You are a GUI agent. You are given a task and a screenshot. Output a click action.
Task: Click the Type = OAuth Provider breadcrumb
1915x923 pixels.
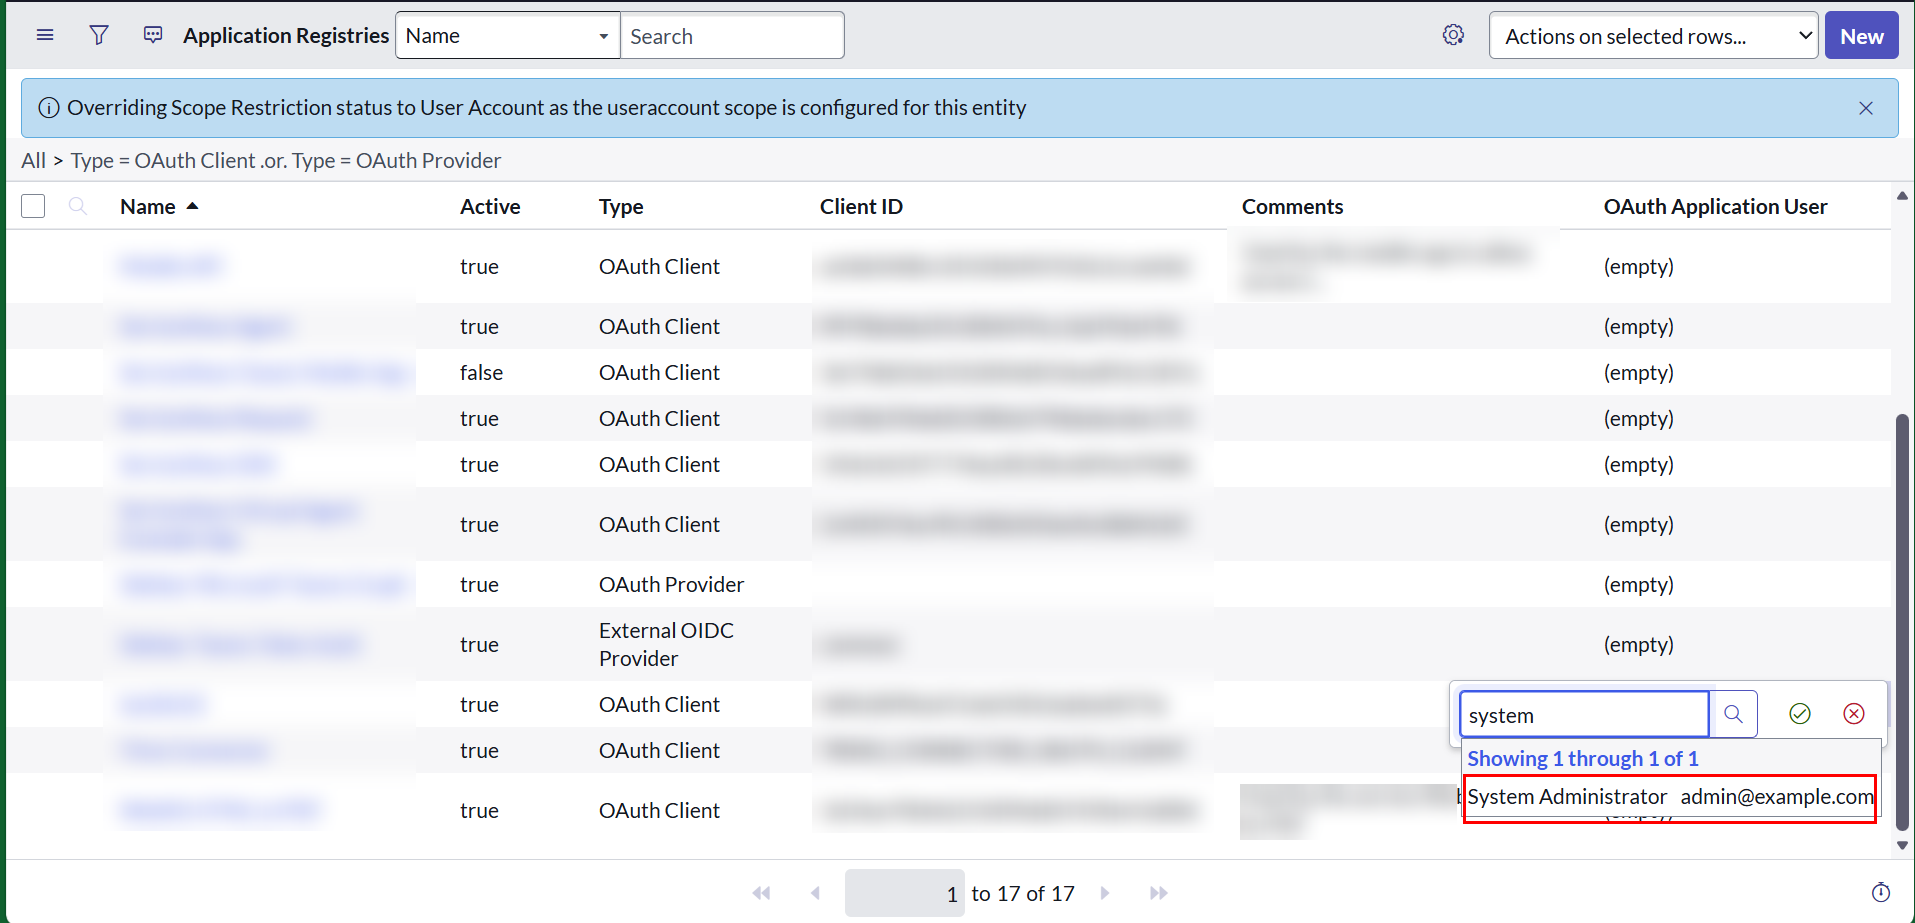(x=396, y=160)
